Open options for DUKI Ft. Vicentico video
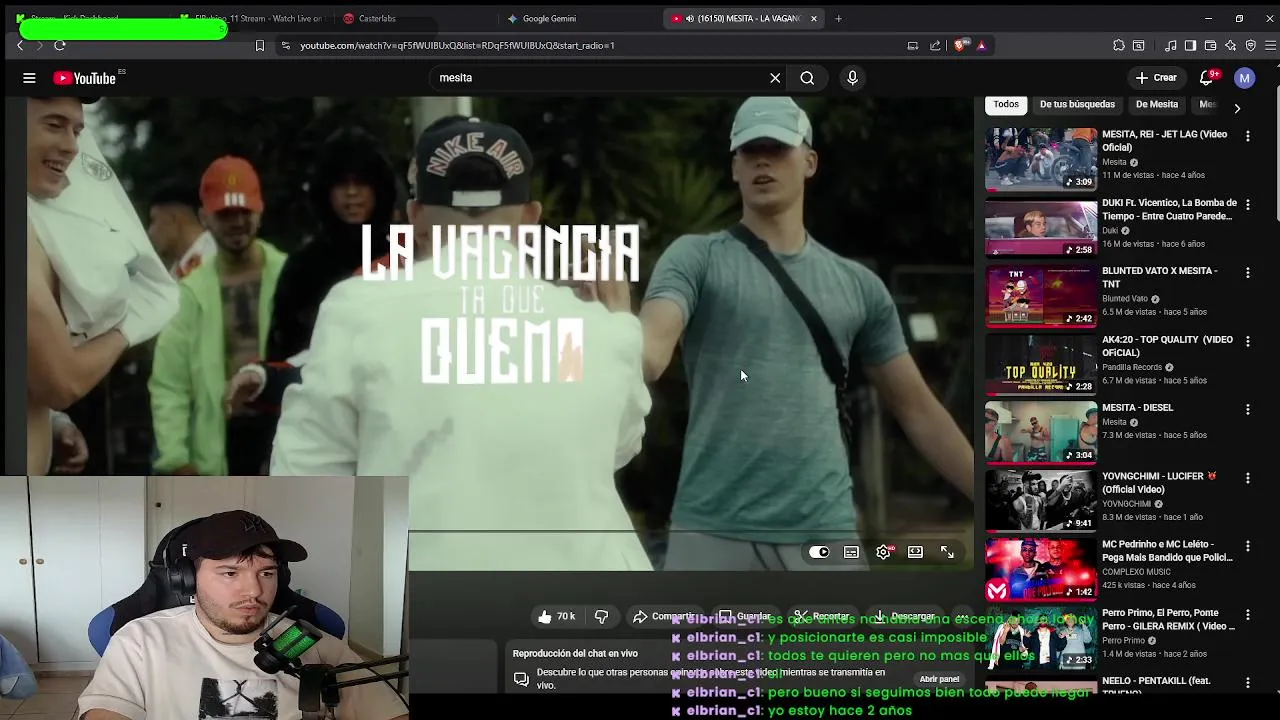 pyautogui.click(x=1247, y=204)
